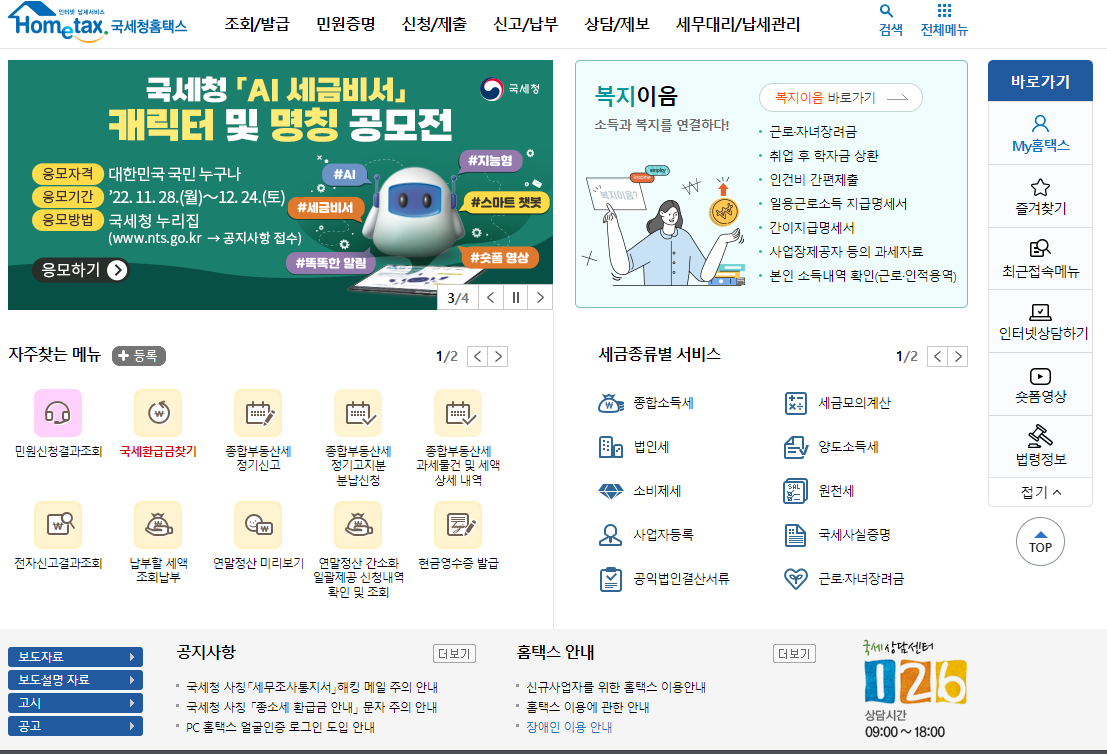
Task: Open 세금모의계산 calculator icon
Action: pos(796,403)
